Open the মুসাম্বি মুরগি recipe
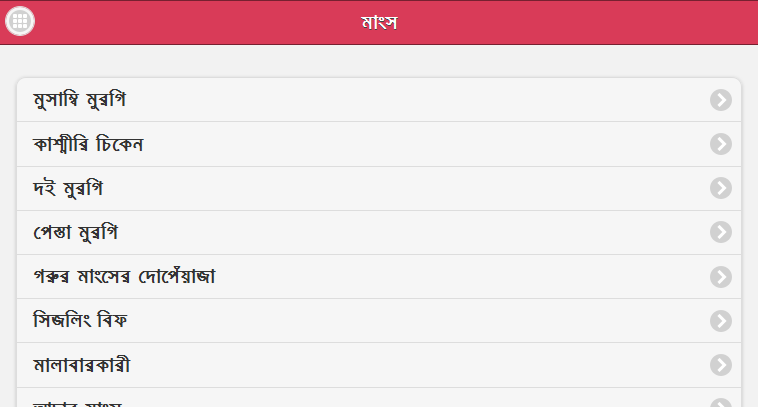 tap(80, 100)
